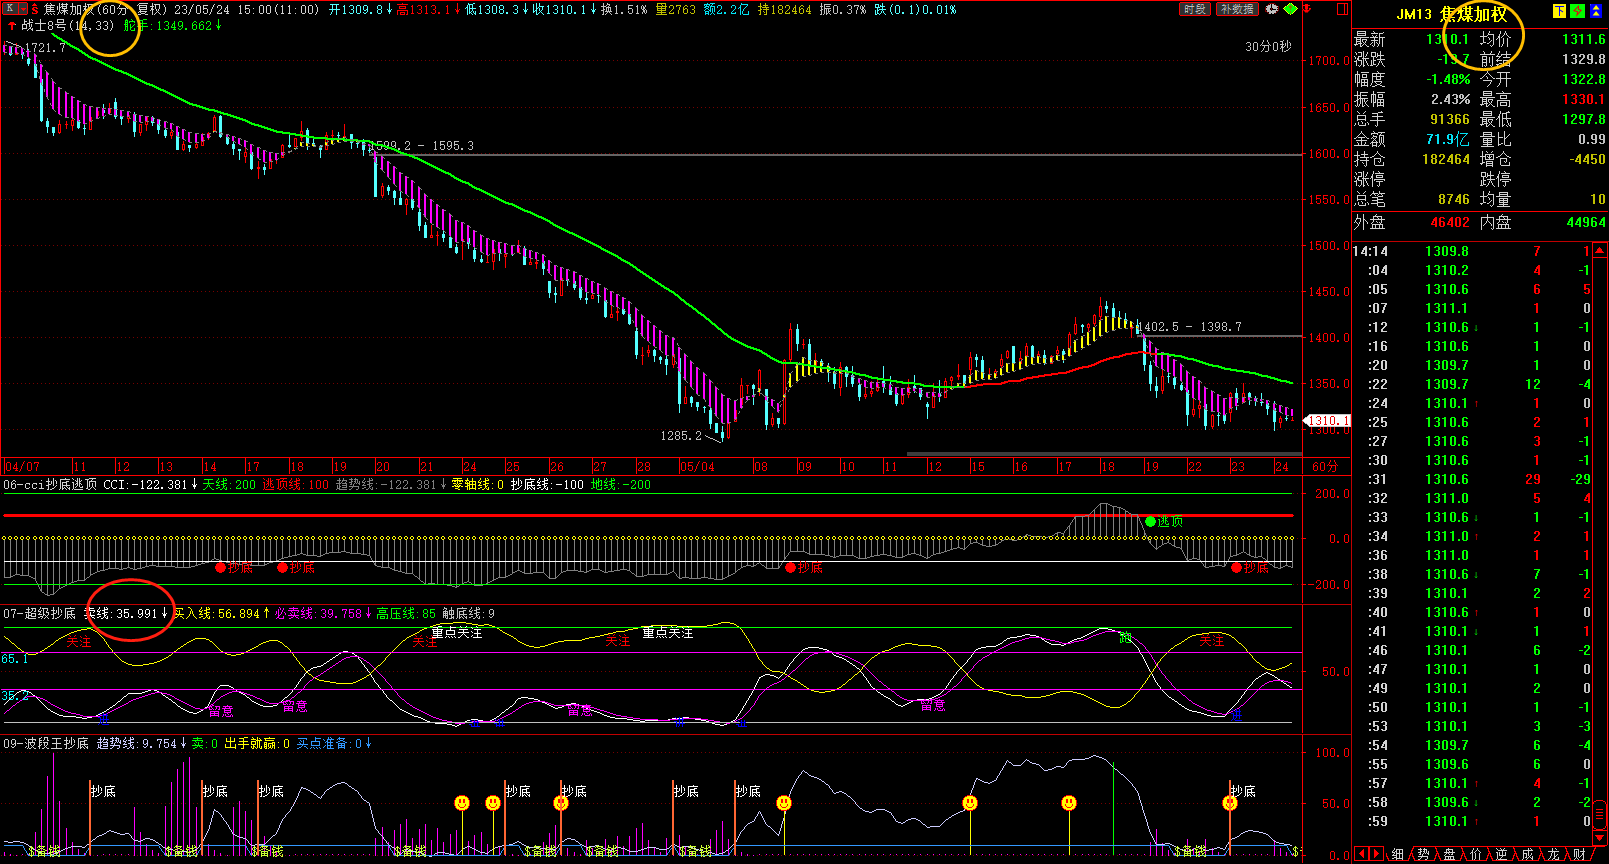Image resolution: width=1609 pixels, height=864 pixels.
Task: Click the 时段 button
Action: [1194, 9]
